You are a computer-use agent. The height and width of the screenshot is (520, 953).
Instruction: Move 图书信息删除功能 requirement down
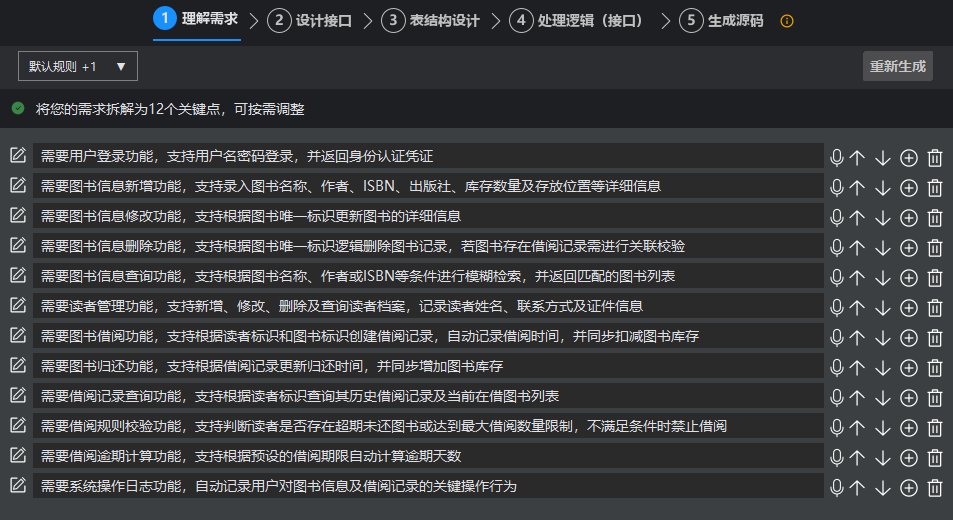coord(882,247)
